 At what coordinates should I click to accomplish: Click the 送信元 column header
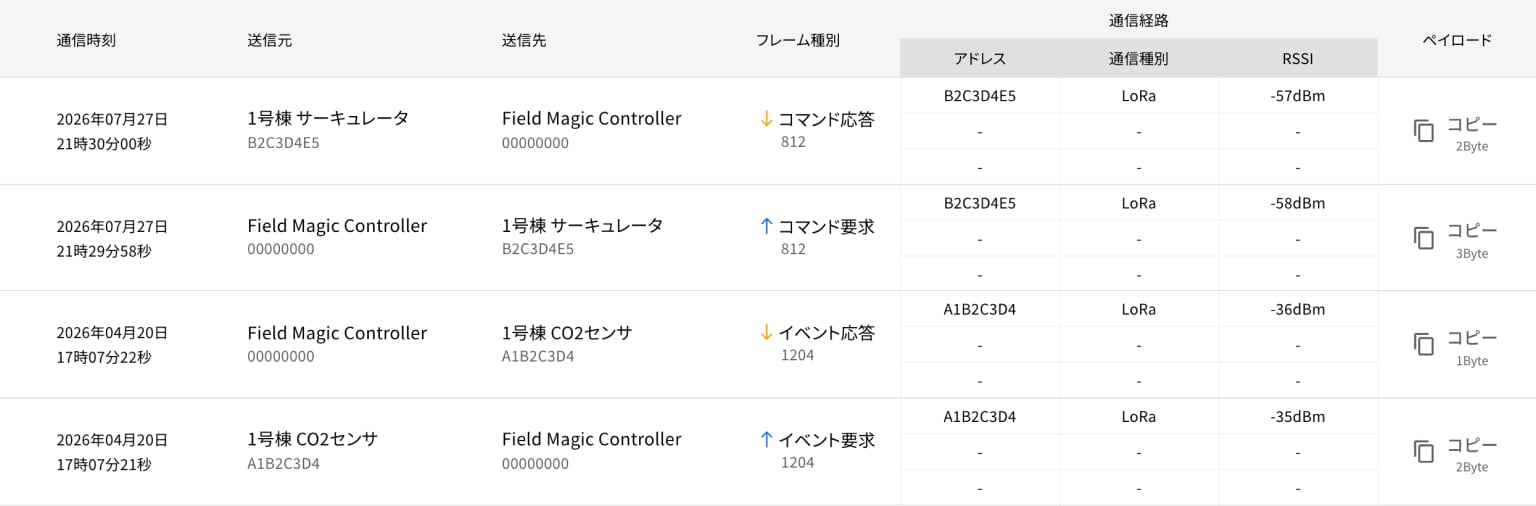tap(269, 40)
